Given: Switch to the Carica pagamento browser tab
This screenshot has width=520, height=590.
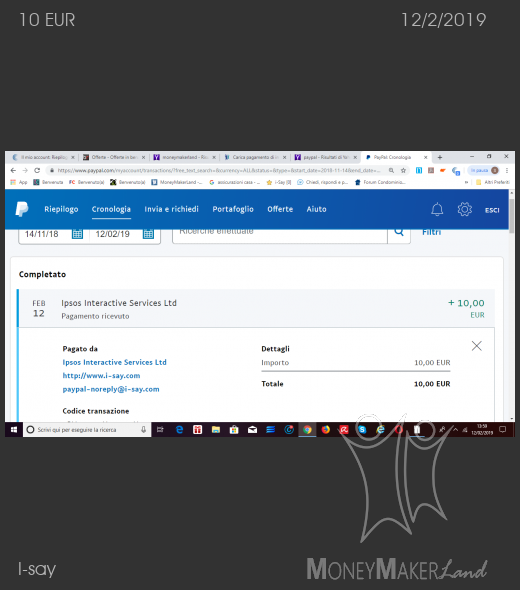Looking at the screenshot, I should [x=255, y=157].
